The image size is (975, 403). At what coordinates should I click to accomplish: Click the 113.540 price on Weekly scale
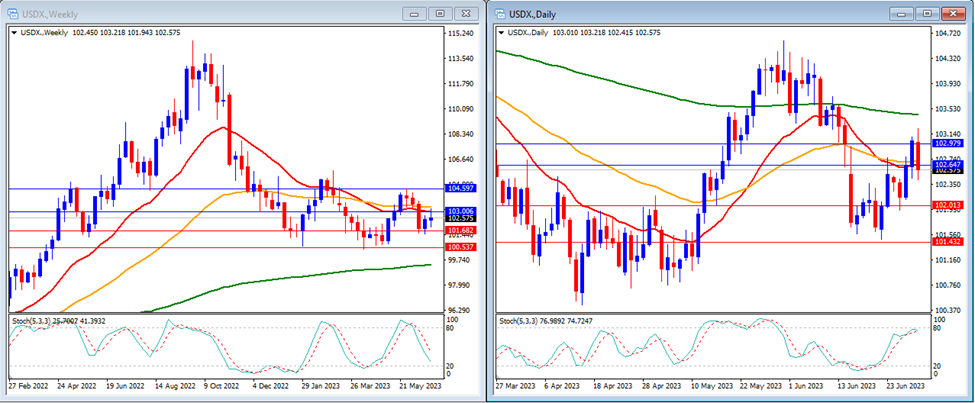tap(461, 59)
